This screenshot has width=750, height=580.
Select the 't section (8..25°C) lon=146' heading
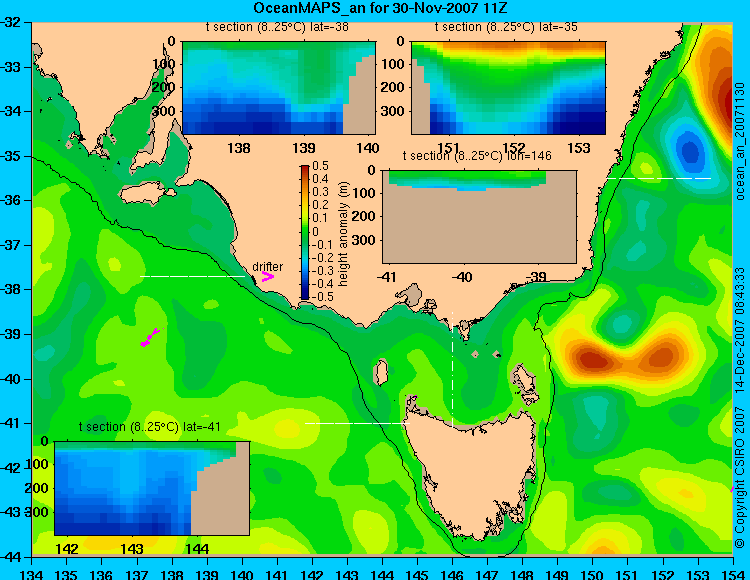coord(477,156)
